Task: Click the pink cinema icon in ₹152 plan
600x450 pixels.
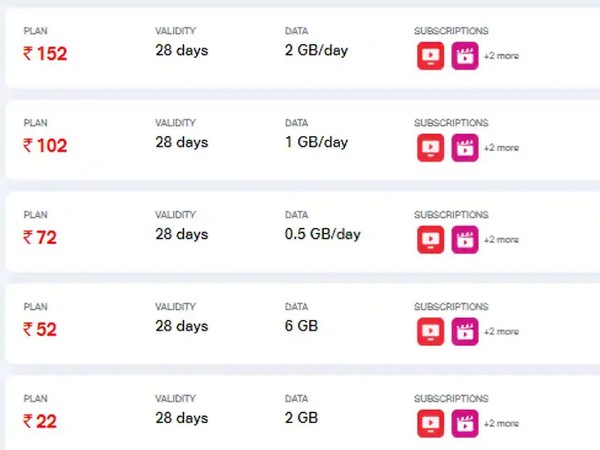Action: point(465,56)
